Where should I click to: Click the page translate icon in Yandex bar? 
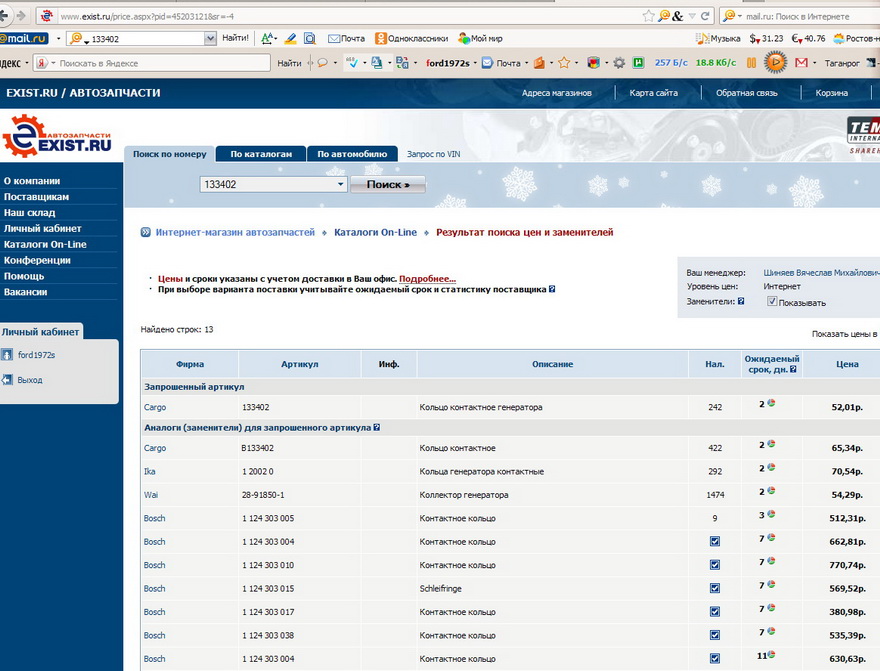pyautogui.click(x=402, y=63)
